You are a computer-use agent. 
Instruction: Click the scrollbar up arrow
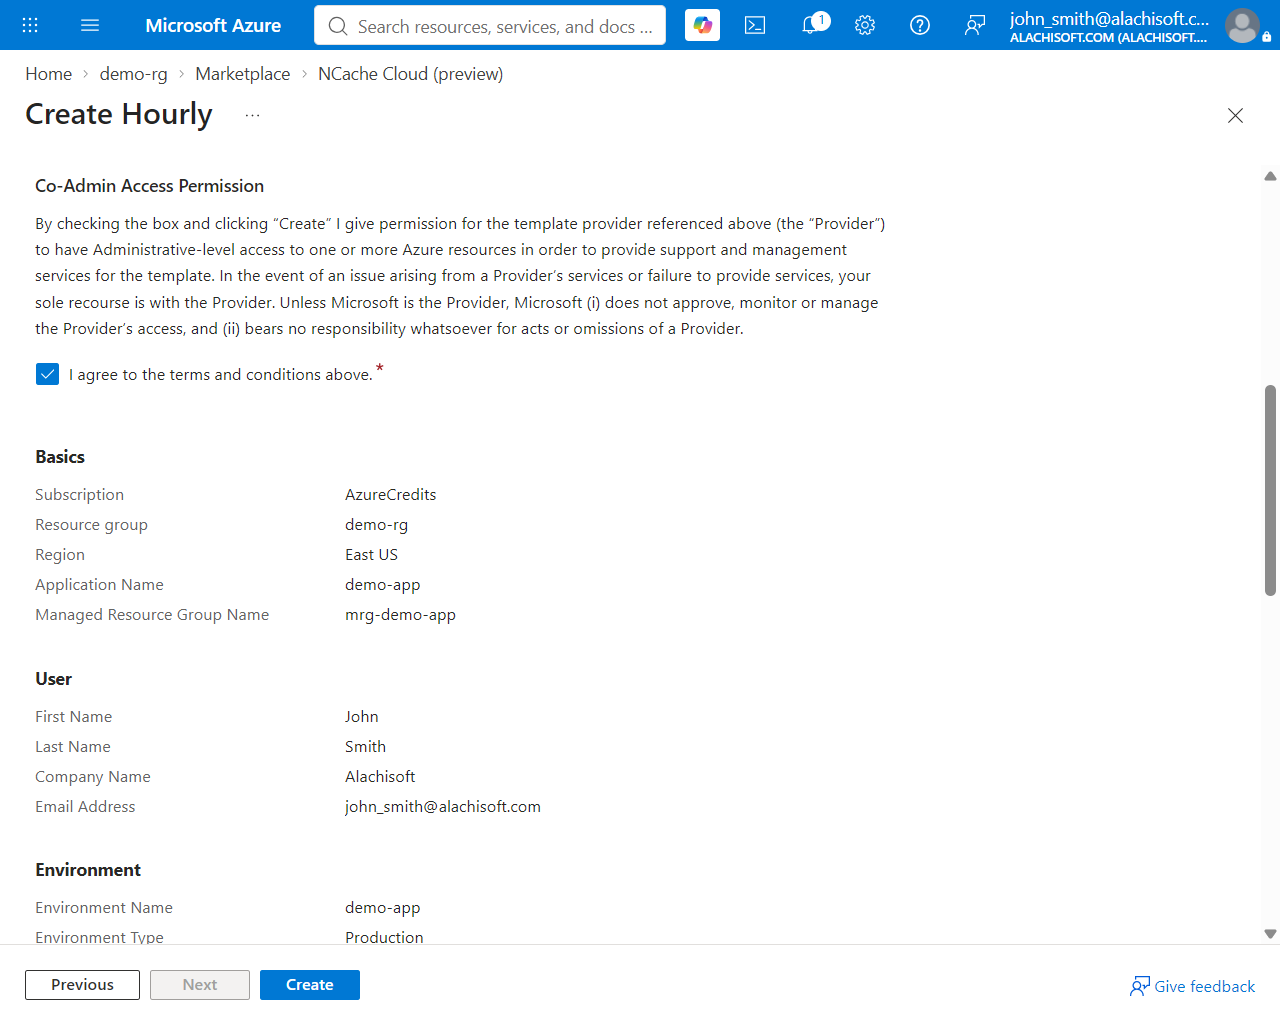1270,176
